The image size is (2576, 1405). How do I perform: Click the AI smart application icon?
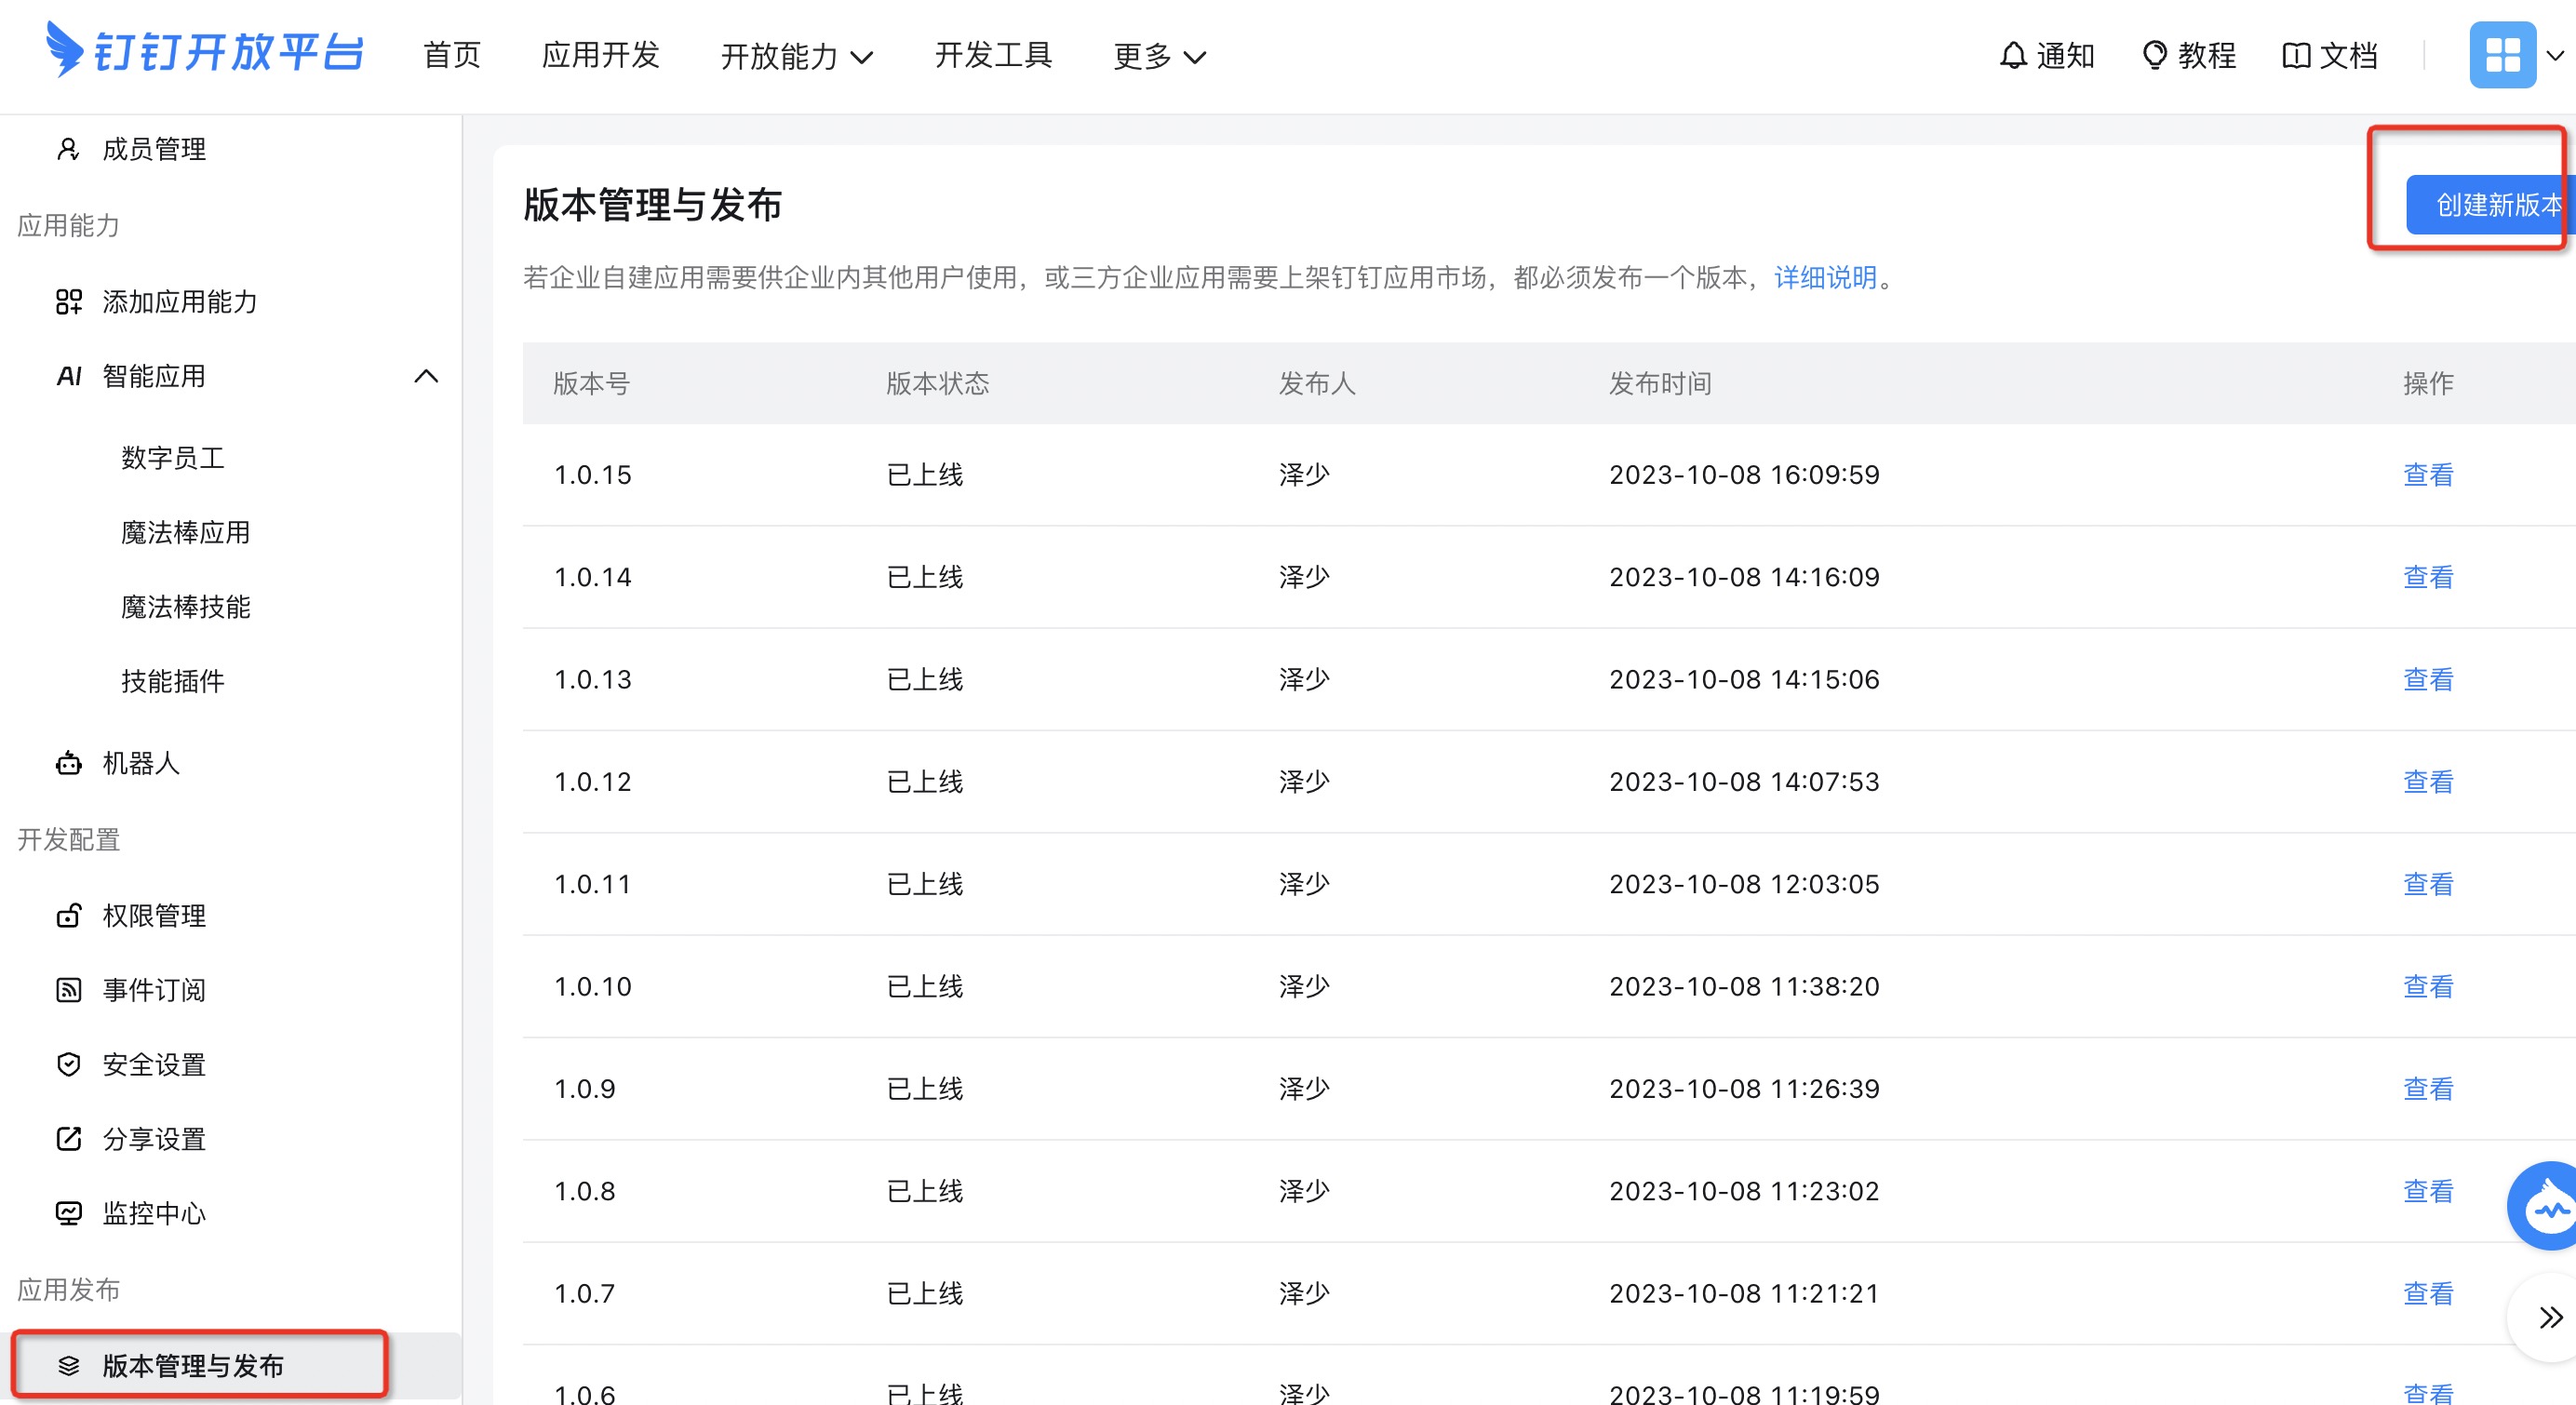coord(68,377)
